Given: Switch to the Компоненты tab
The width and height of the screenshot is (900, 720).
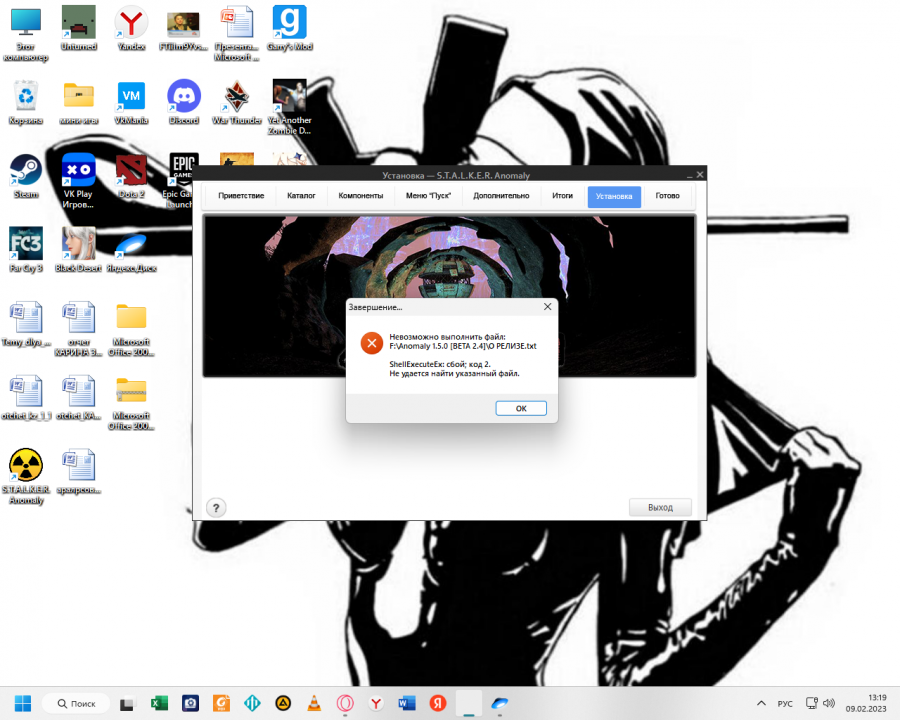Looking at the screenshot, I should 360,196.
